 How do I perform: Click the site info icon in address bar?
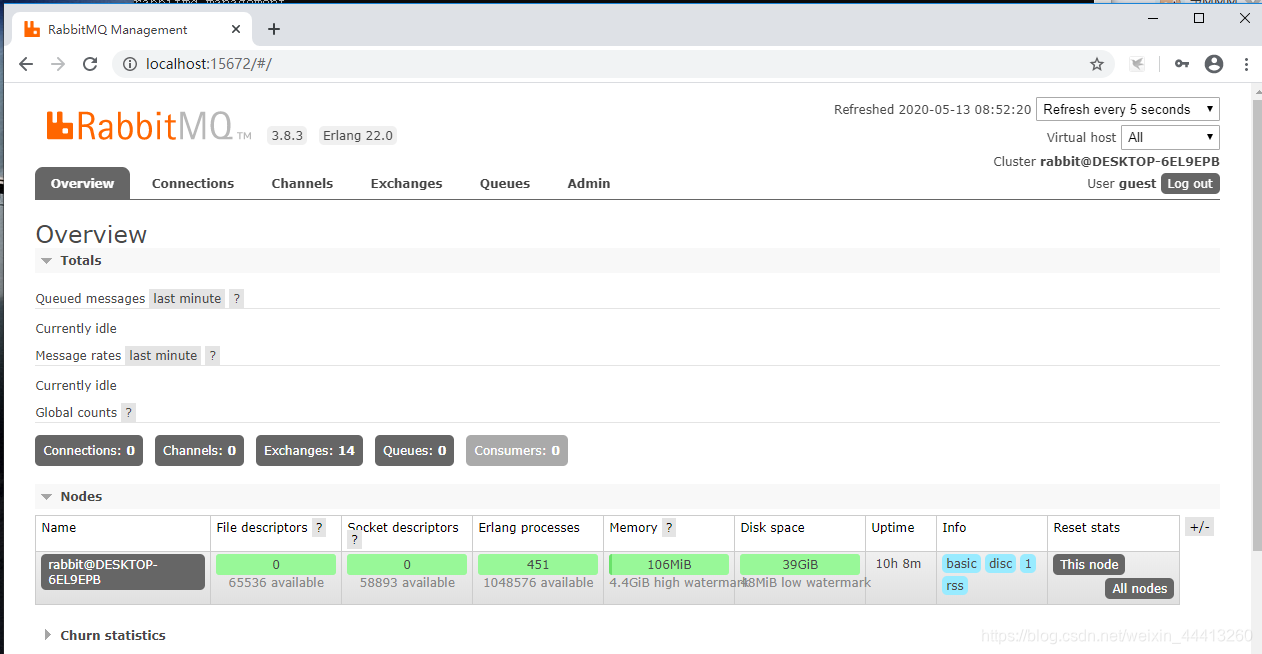pyautogui.click(x=129, y=64)
